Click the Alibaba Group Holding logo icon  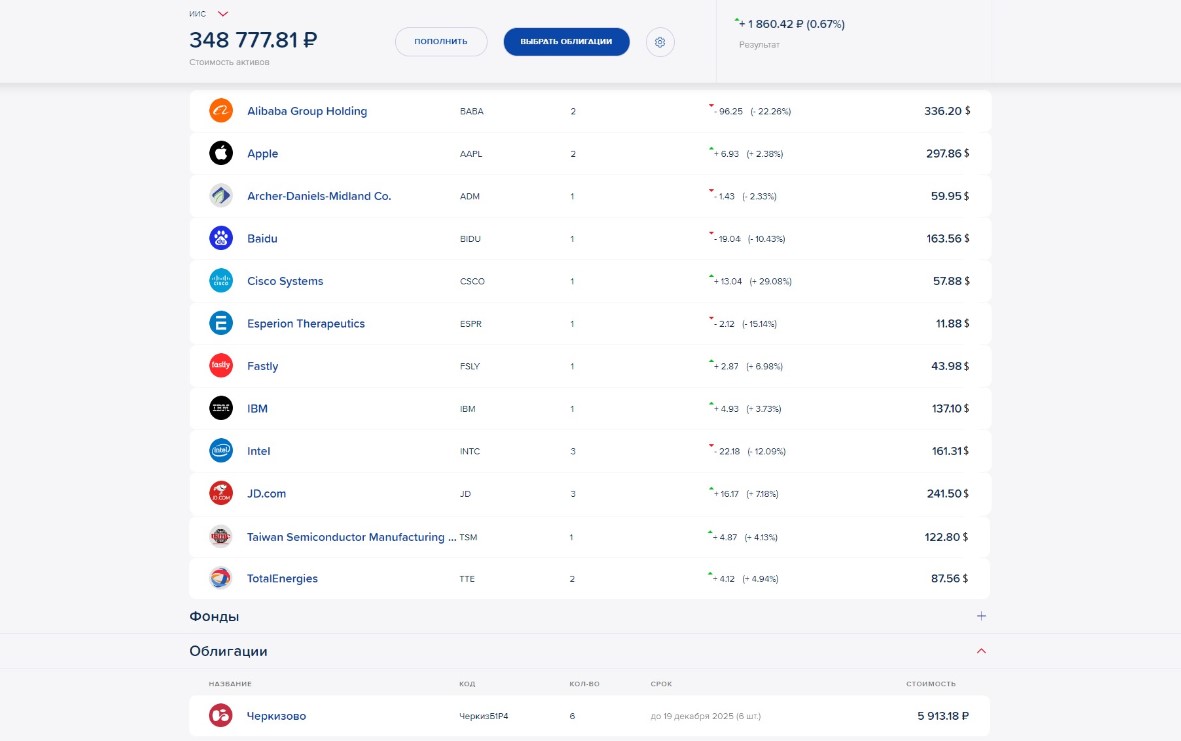(x=221, y=111)
